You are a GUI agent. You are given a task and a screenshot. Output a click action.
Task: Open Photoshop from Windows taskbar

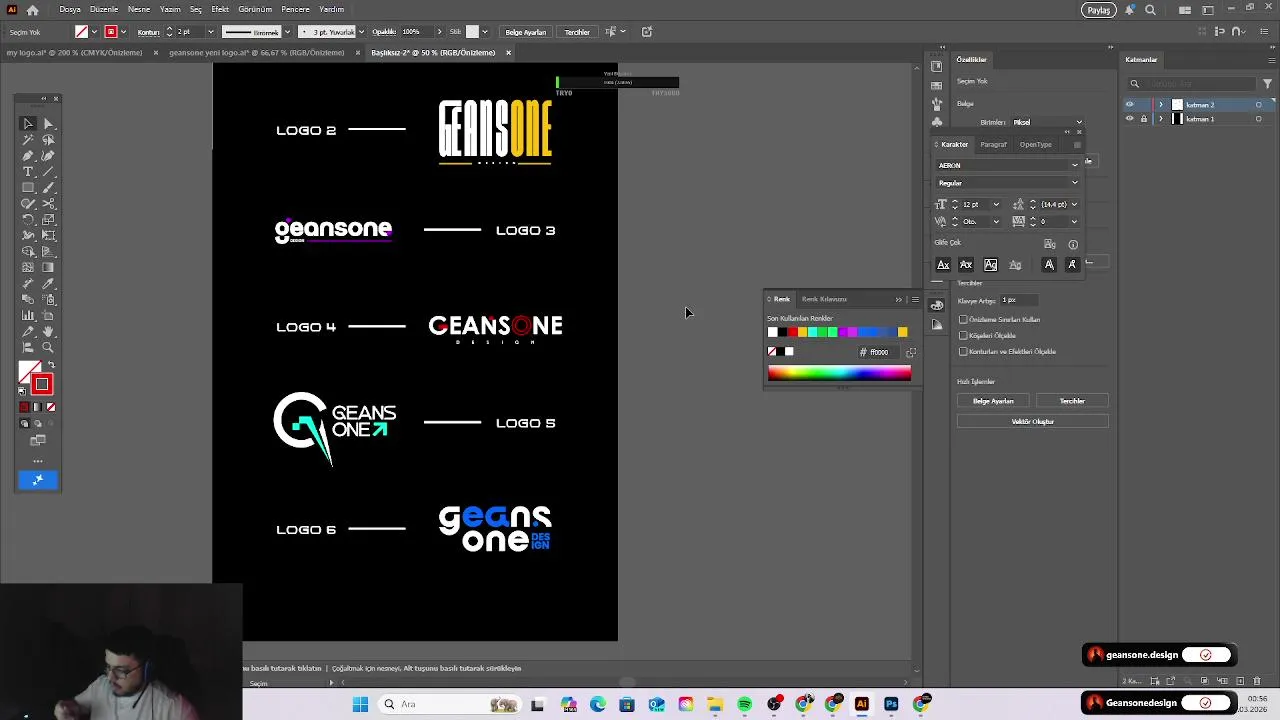[x=891, y=704]
